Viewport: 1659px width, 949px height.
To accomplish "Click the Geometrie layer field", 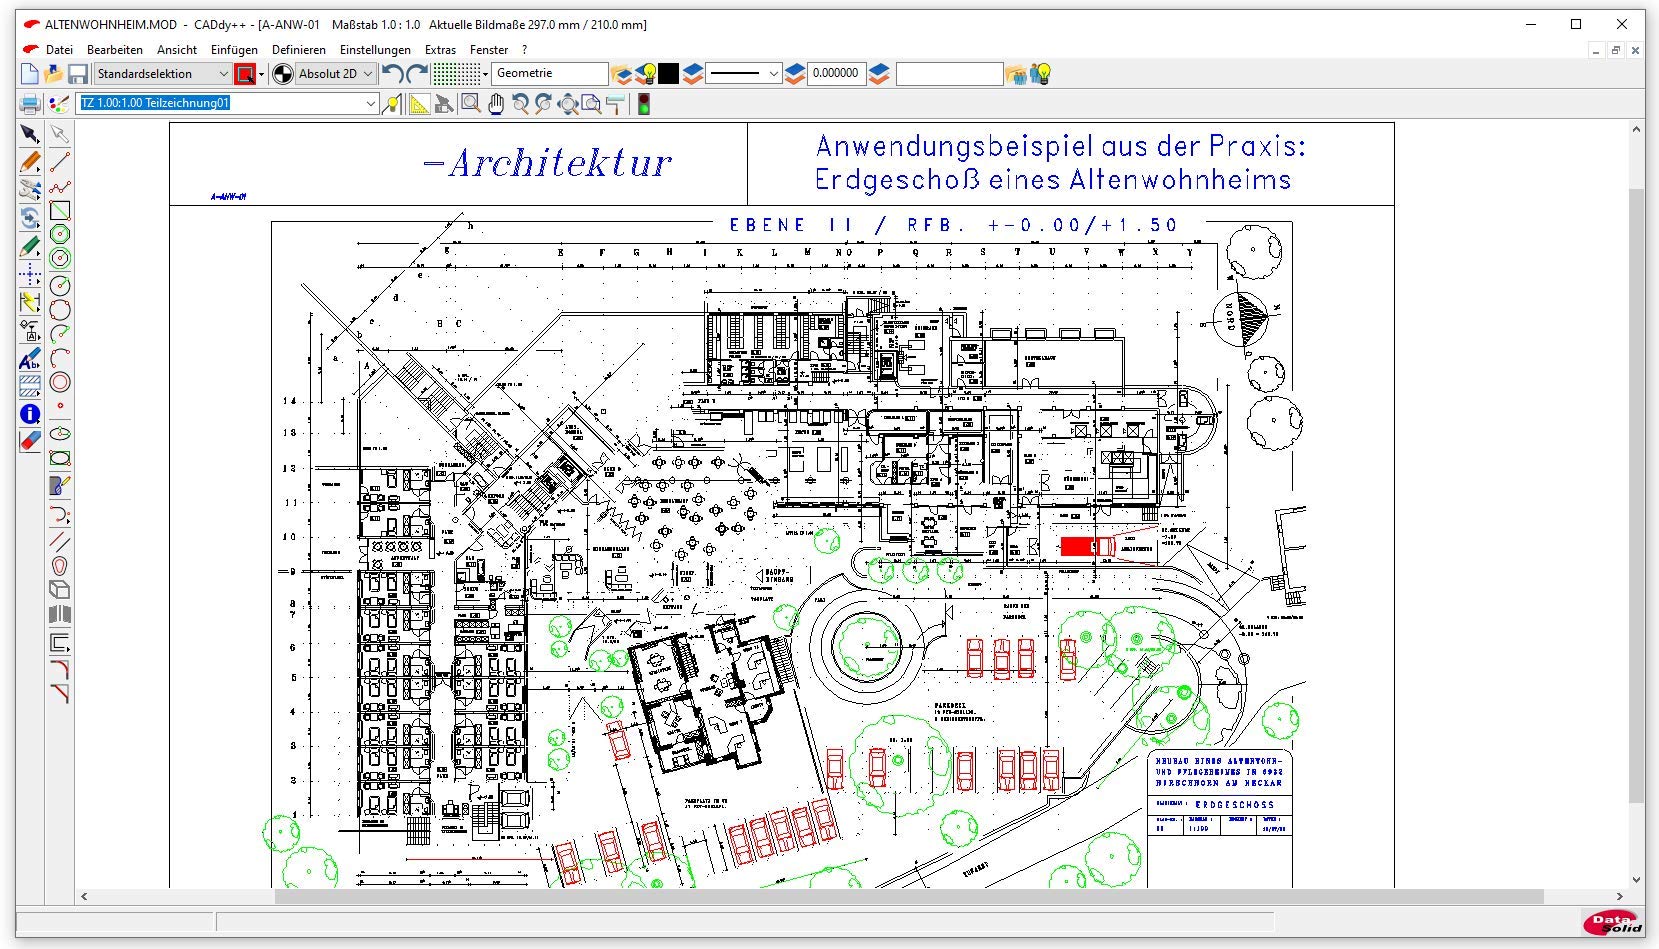I will (x=550, y=74).
